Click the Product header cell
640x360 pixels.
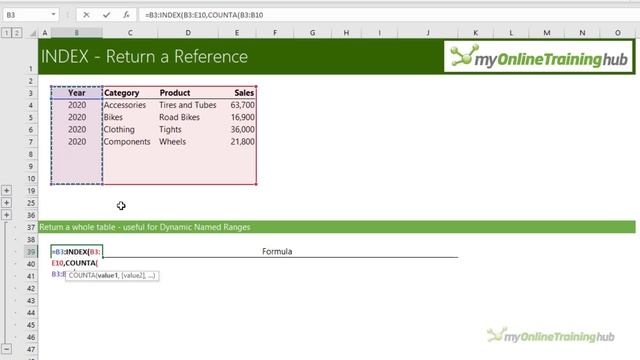point(188,93)
